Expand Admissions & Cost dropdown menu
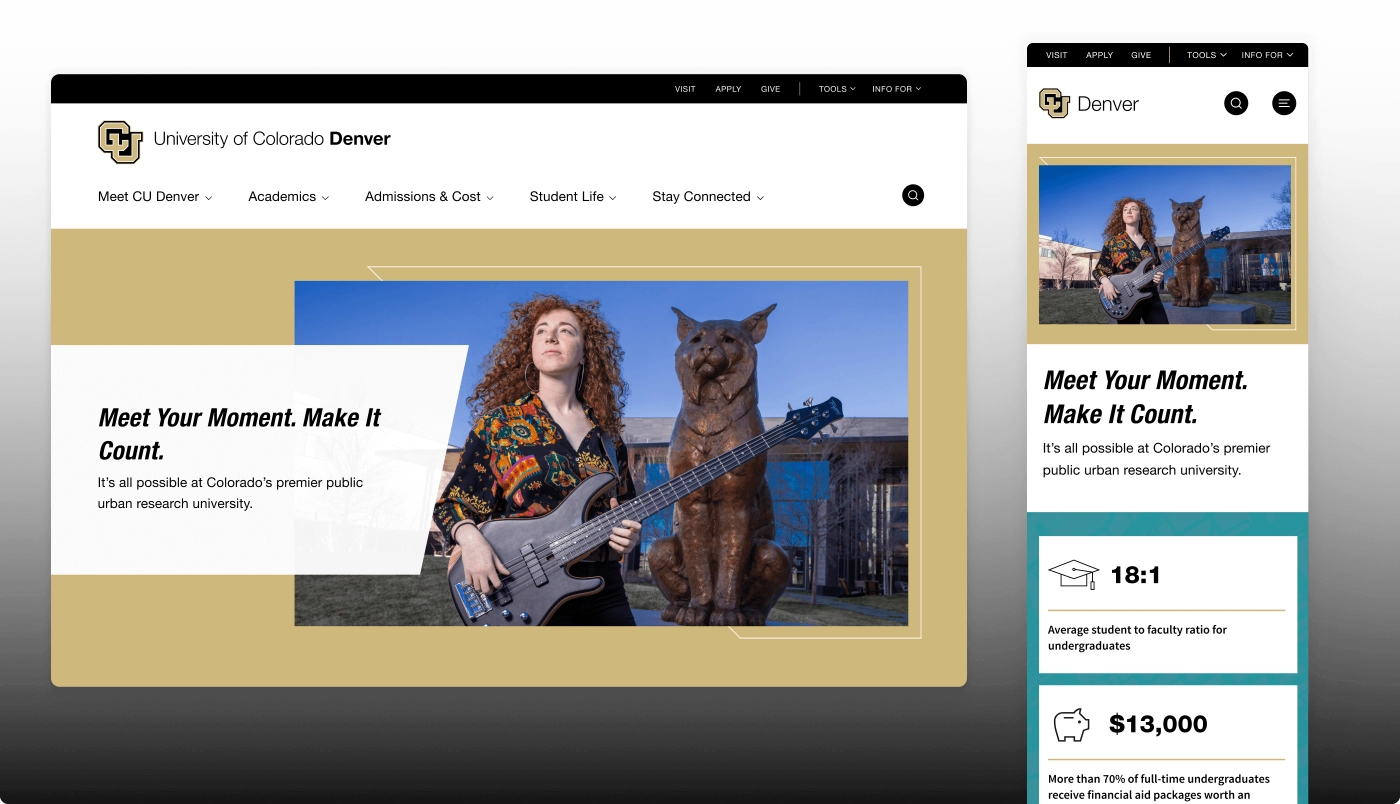This screenshot has height=804, width=1400. point(429,197)
